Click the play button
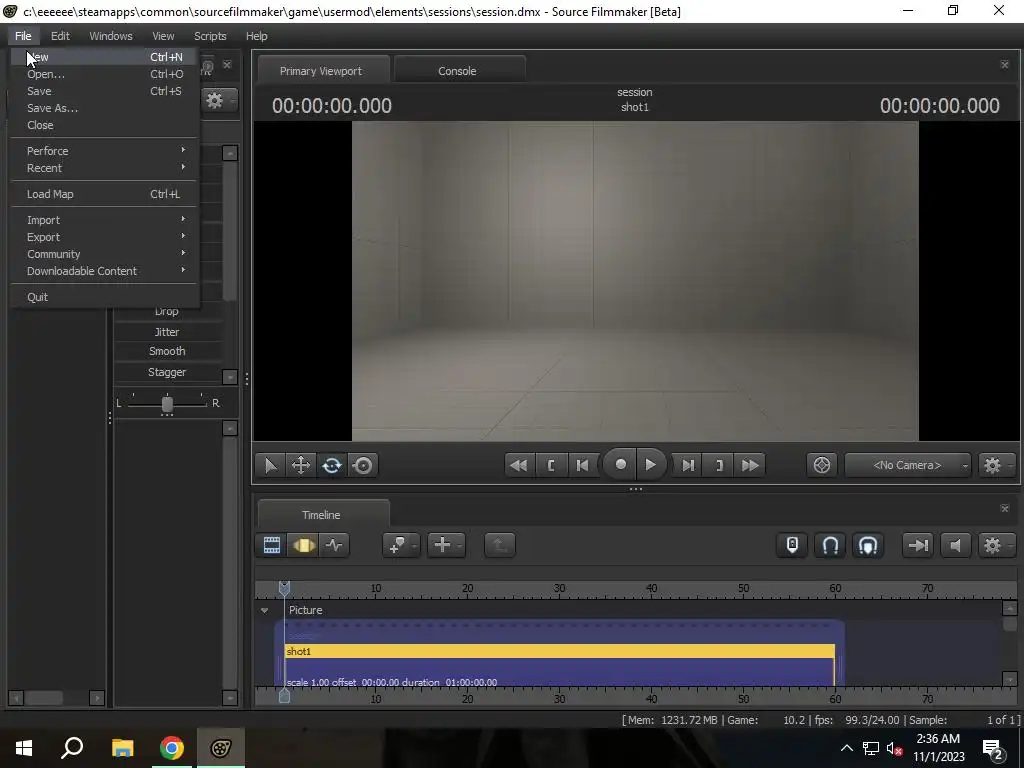The width and height of the screenshot is (1024, 768). tap(650, 464)
